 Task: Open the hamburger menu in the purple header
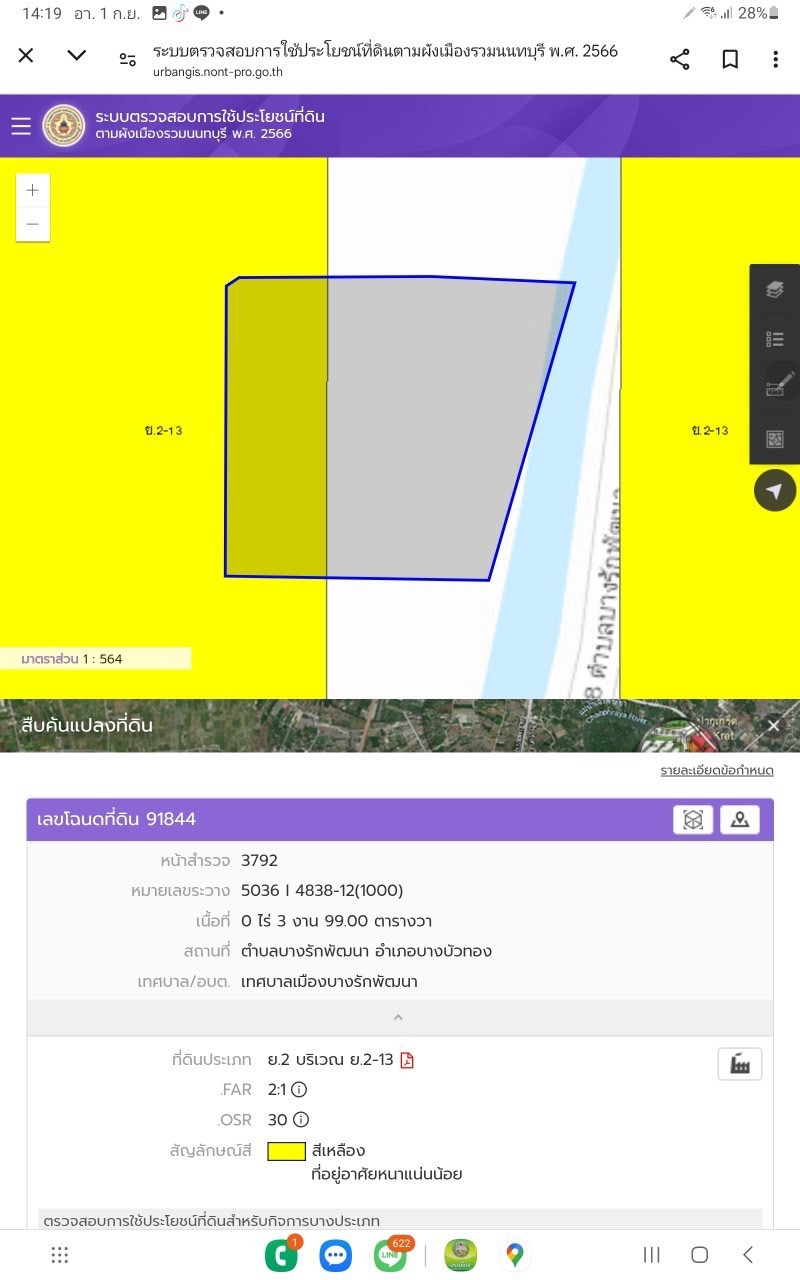pyautogui.click(x=21, y=126)
